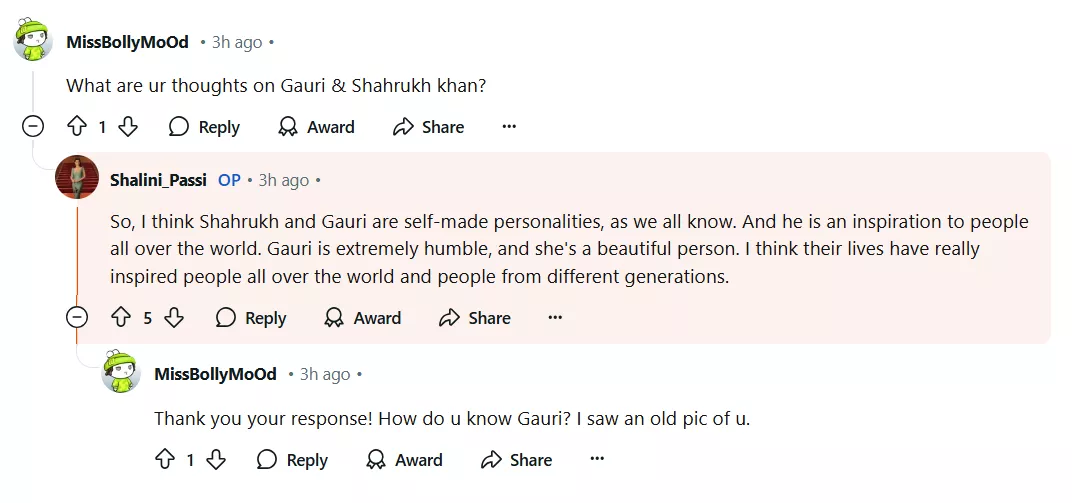
Task: Downvote MissBollyMoOd's top comment
Action: click(x=128, y=127)
